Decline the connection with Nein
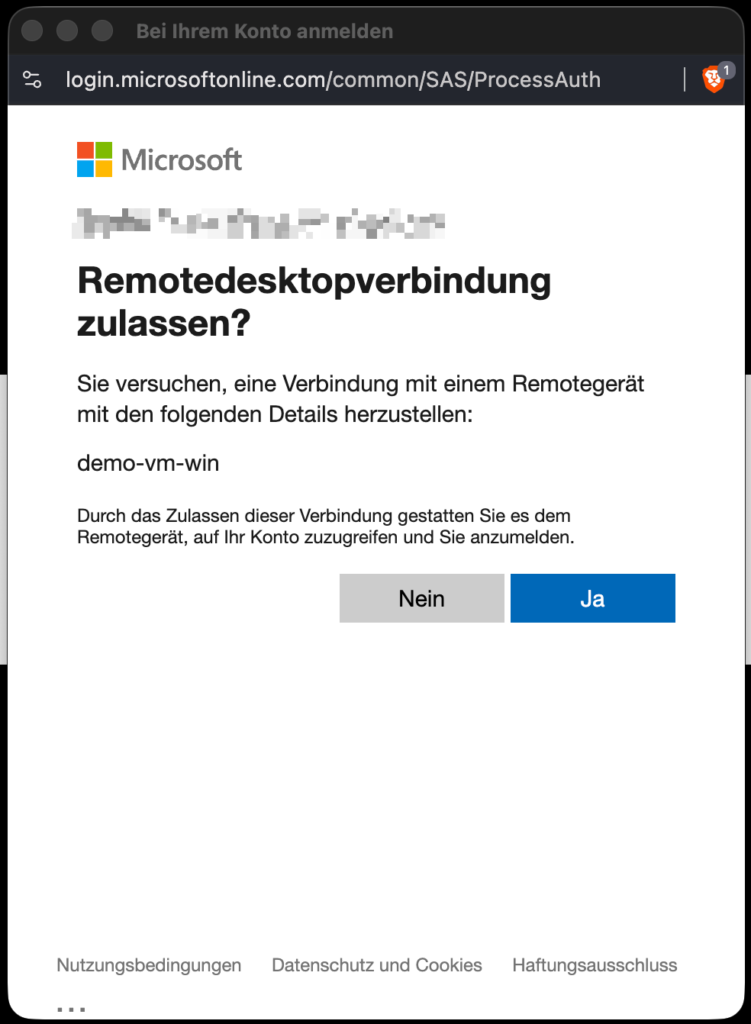This screenshot has width=751, height=1024. pos(422,598)
